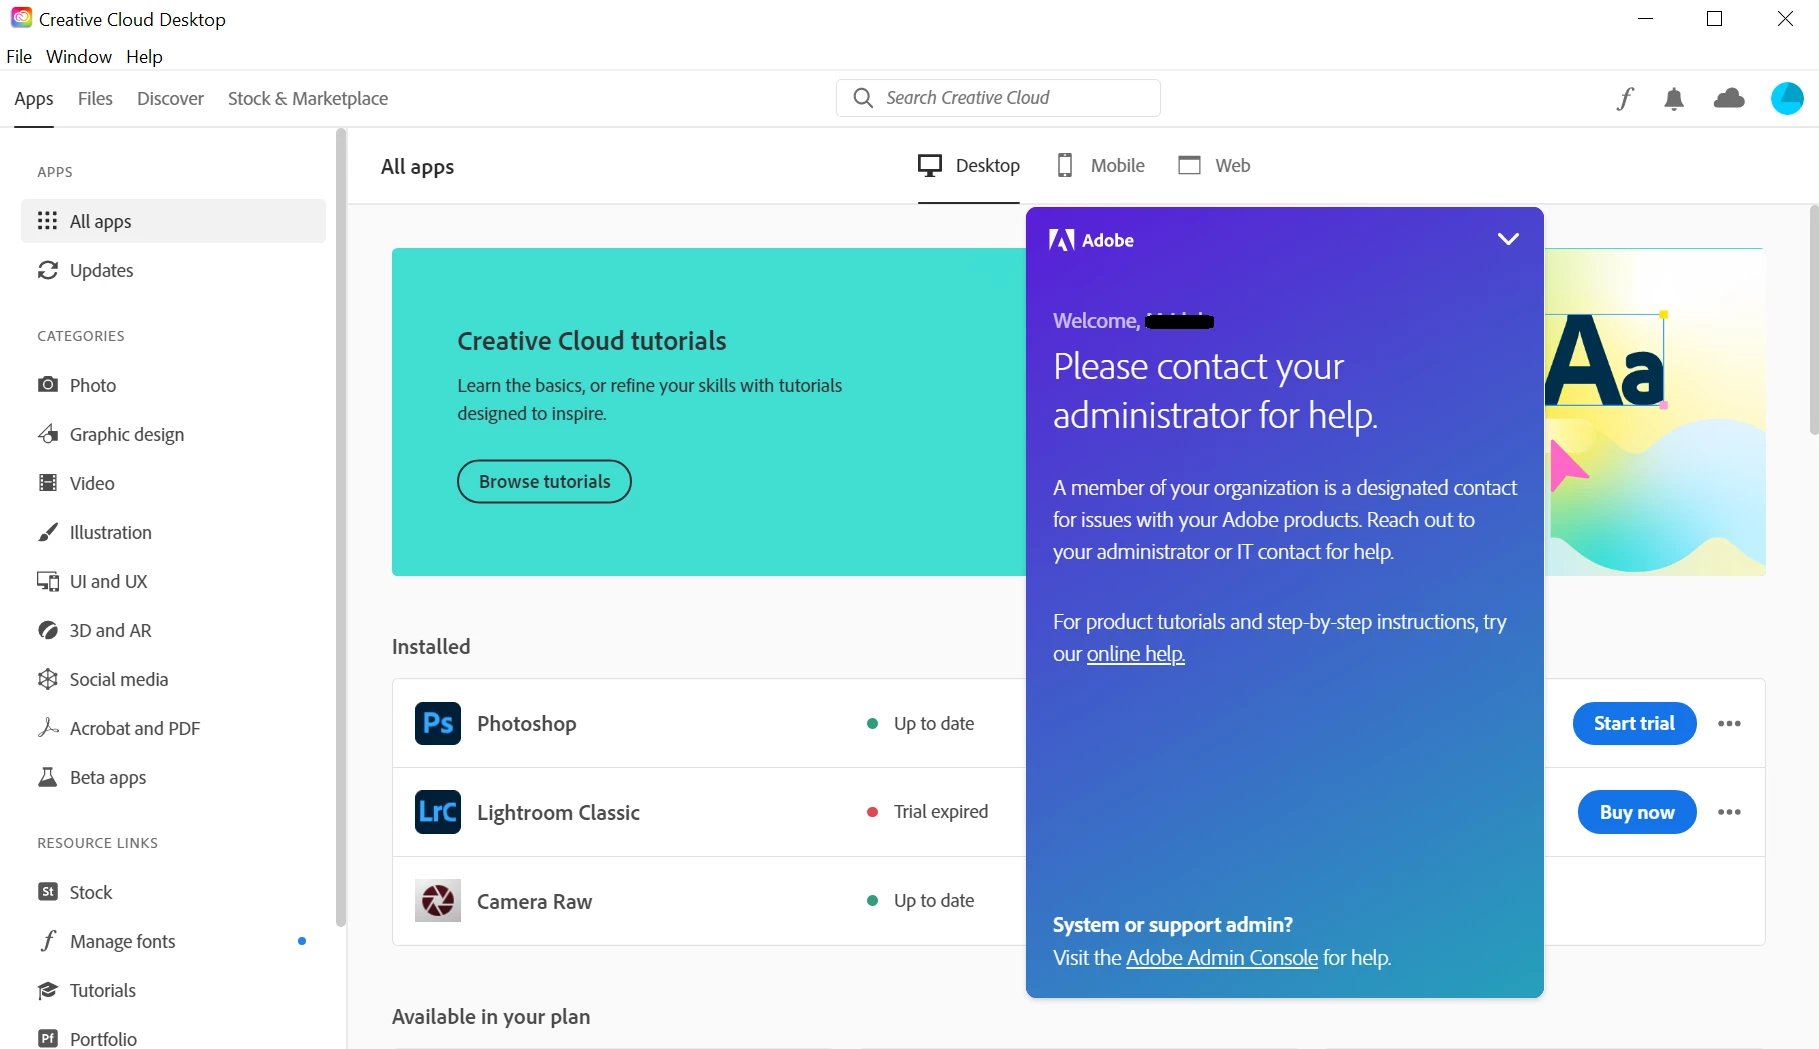Click Camera Raw's Up to date status
Image resolution: width=1819 pixels, height=1049 pixels.
[x=934, y=901]
